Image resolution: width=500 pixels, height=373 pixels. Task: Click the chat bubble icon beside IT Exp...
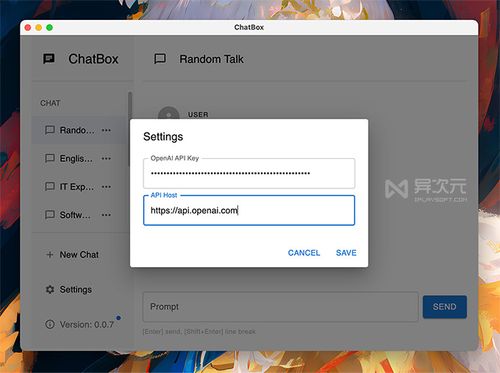pyautogui.click(x=50, y=186)
